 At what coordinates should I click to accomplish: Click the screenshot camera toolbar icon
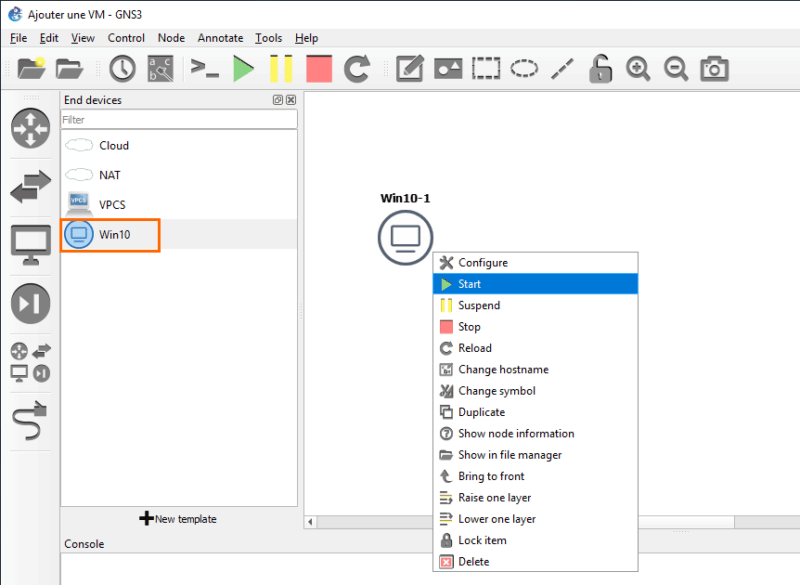714,69
